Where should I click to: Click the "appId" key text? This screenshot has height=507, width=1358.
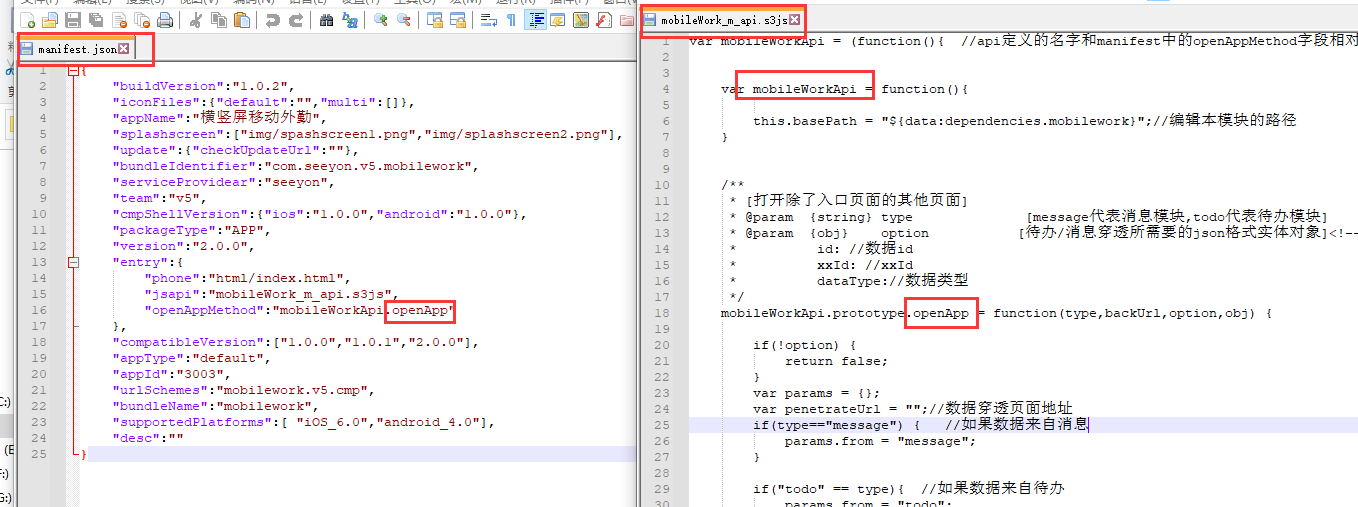[140, 375]
